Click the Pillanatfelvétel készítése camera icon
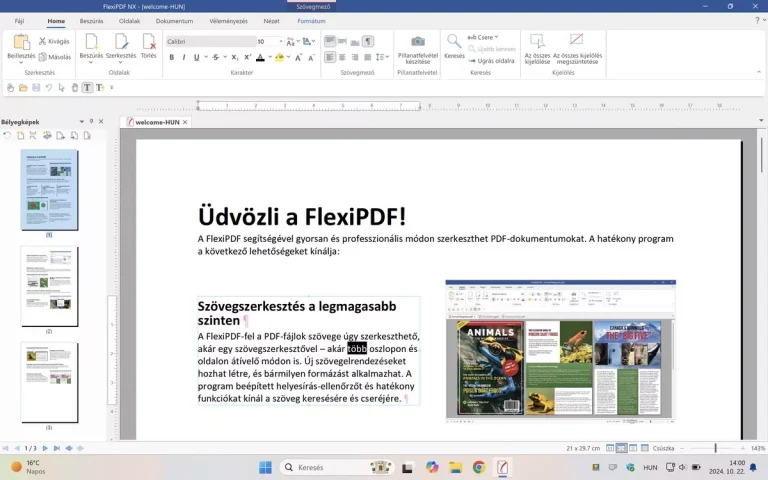Screen dimensions: 768x480 (418, 42)
